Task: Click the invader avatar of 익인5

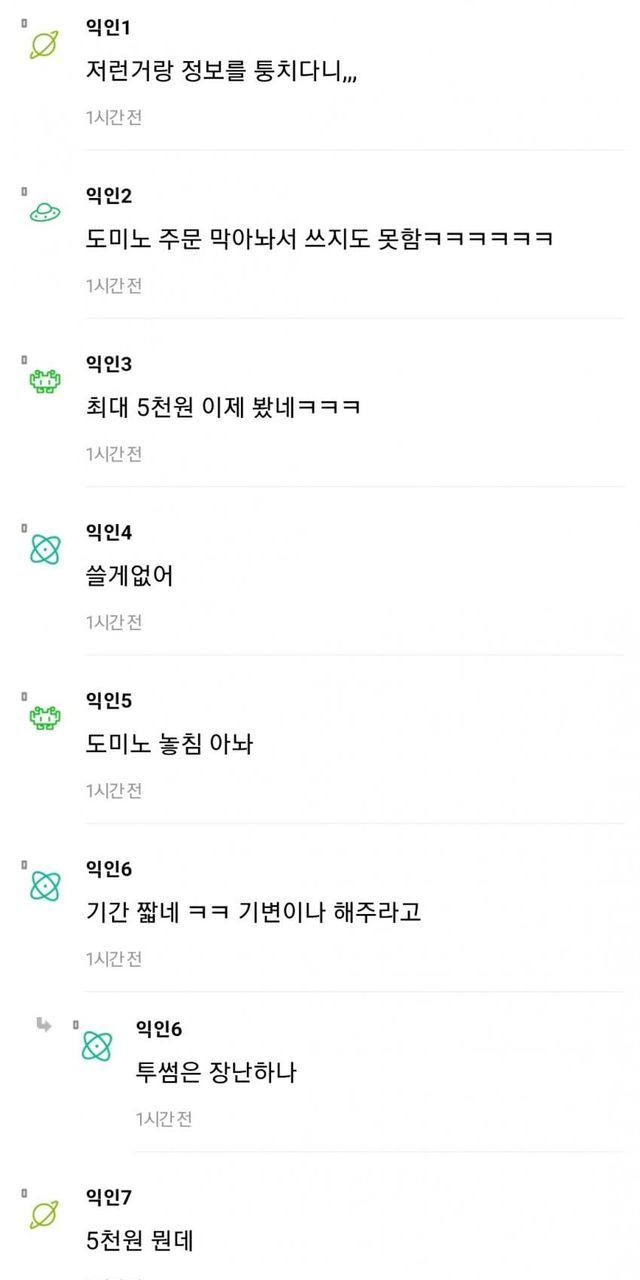Action: (44, 717)
